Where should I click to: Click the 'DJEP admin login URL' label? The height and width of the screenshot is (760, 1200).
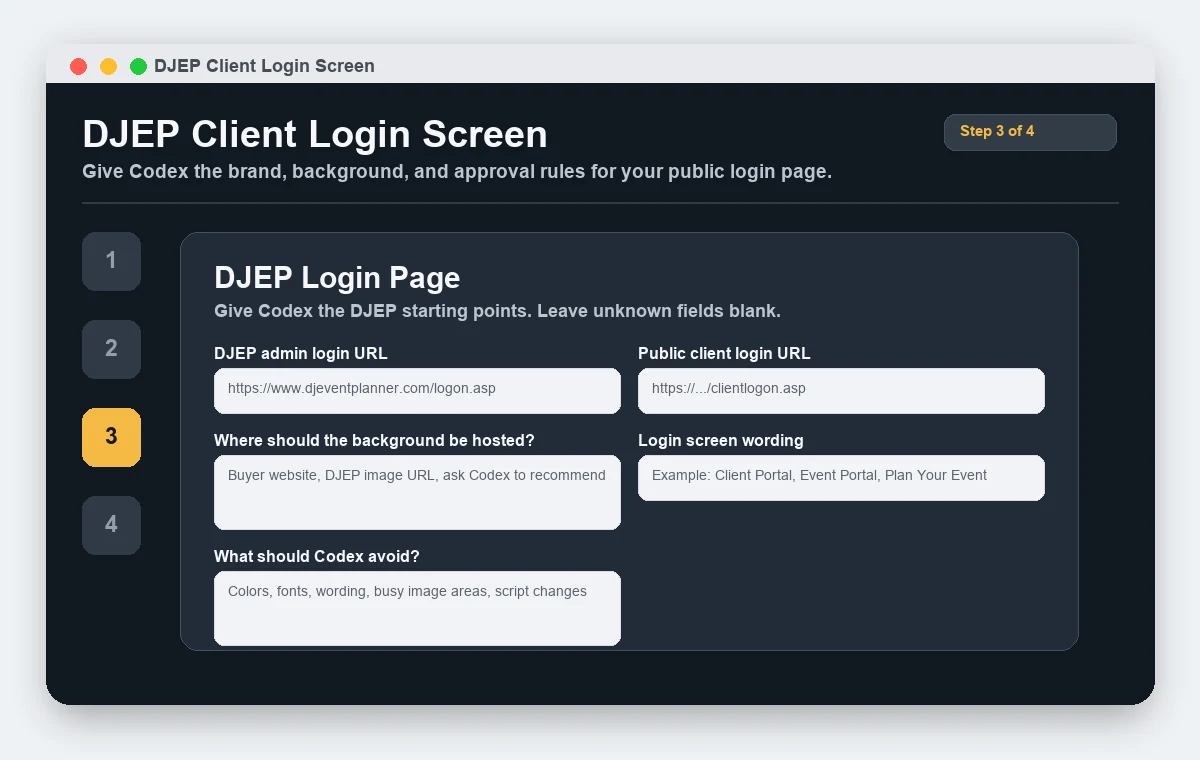[x=301, y=353]
